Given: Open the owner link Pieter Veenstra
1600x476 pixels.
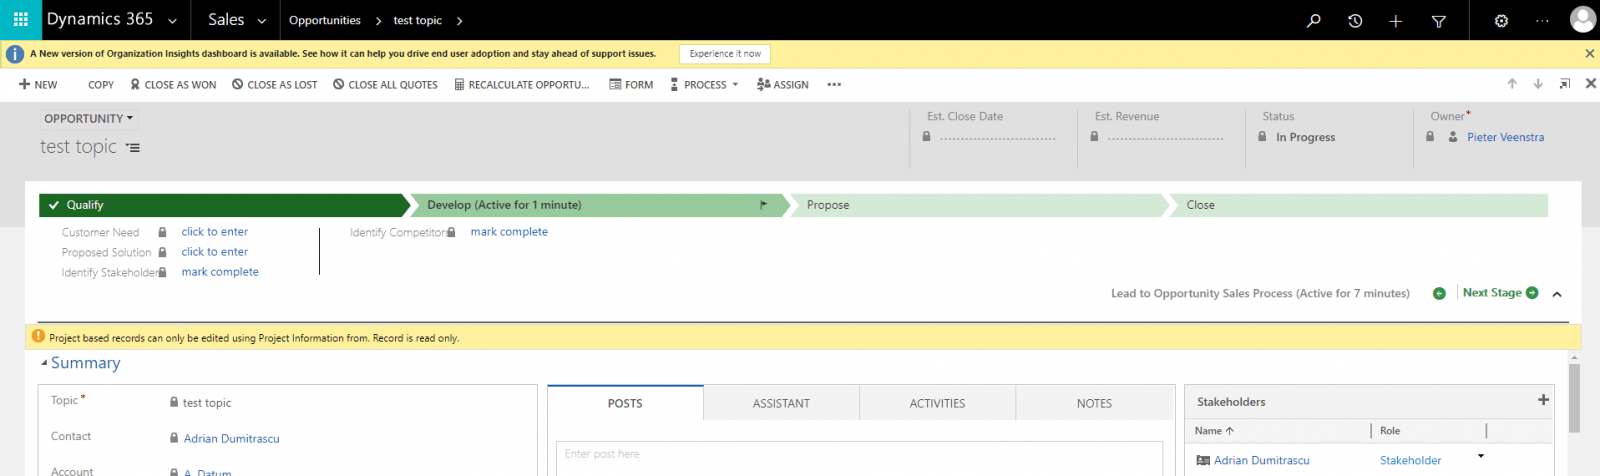Looking at the screenshot, I should [1505, 137].
